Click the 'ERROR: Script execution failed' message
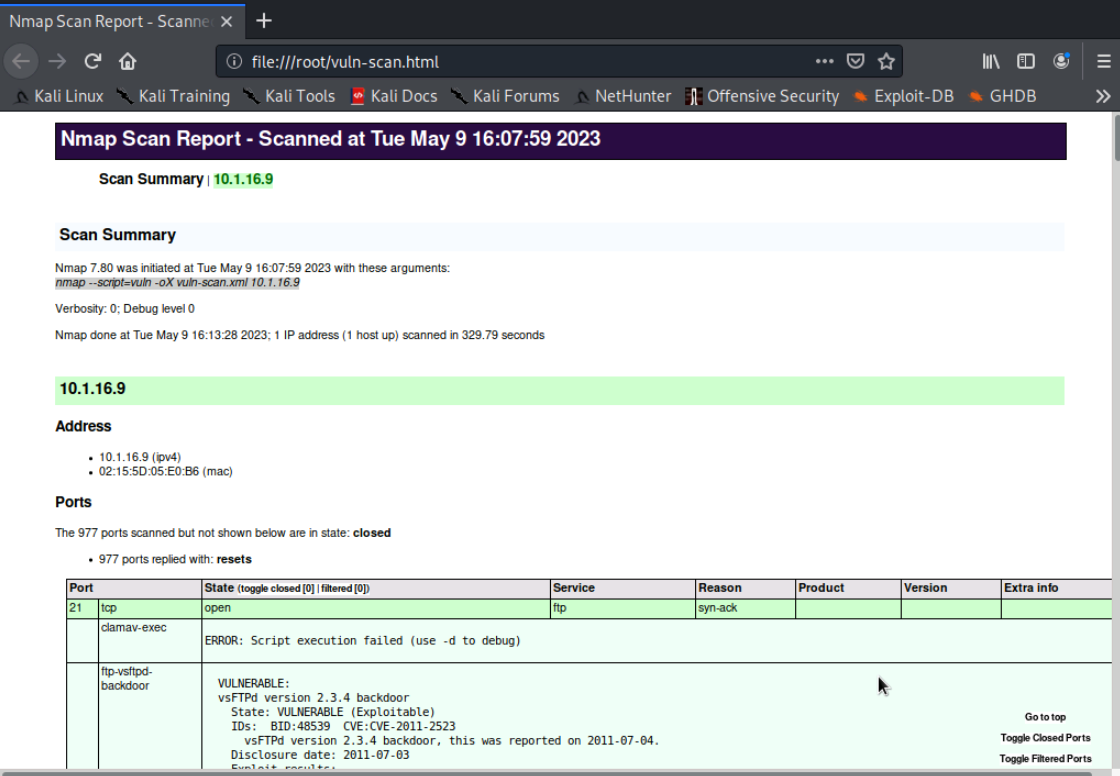 coord(363,641)
